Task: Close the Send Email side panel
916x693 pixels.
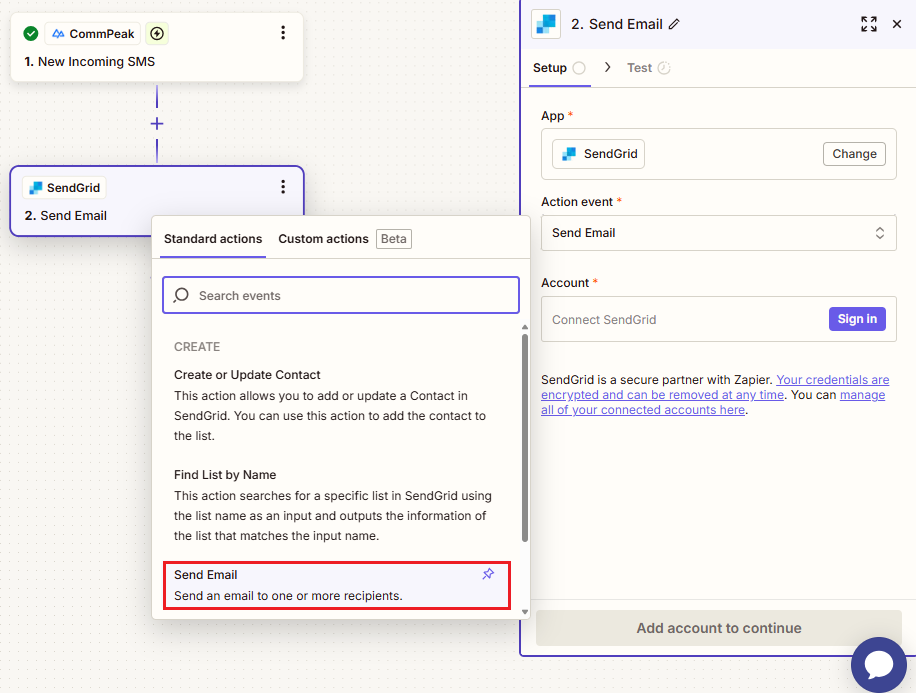Action: pyautogui.click(x=897, y=24)
